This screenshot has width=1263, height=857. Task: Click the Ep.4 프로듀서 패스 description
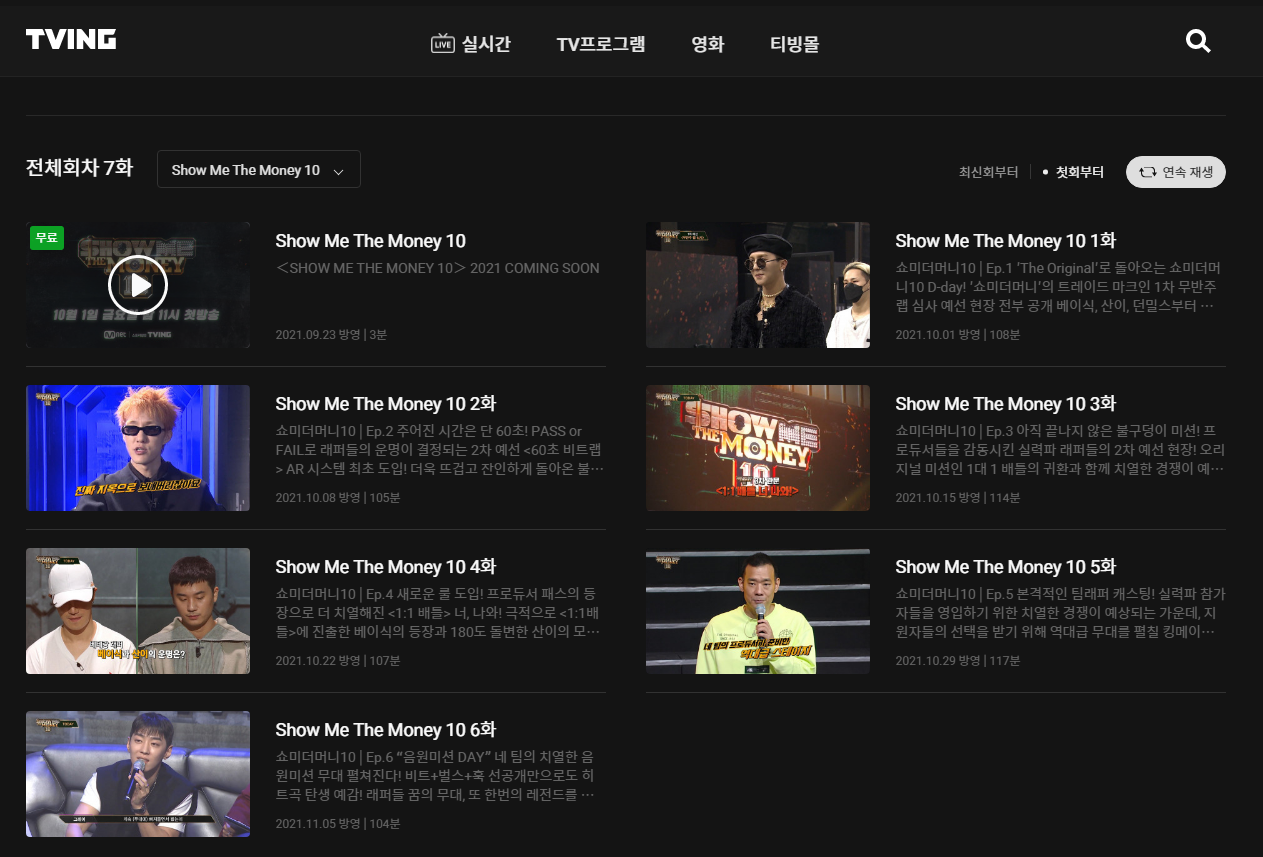pos(440,613)
